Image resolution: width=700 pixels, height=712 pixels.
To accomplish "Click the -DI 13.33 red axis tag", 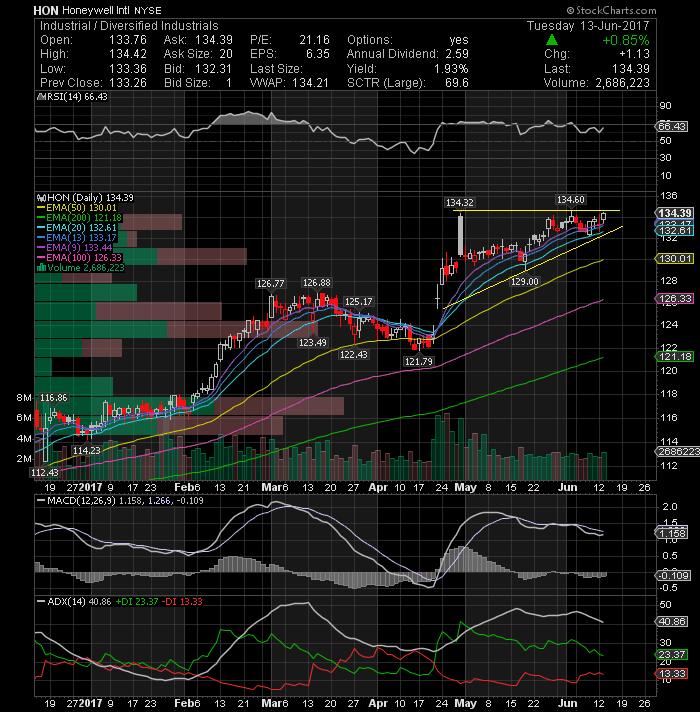I will pyautogui.click(x=672, y=674).
